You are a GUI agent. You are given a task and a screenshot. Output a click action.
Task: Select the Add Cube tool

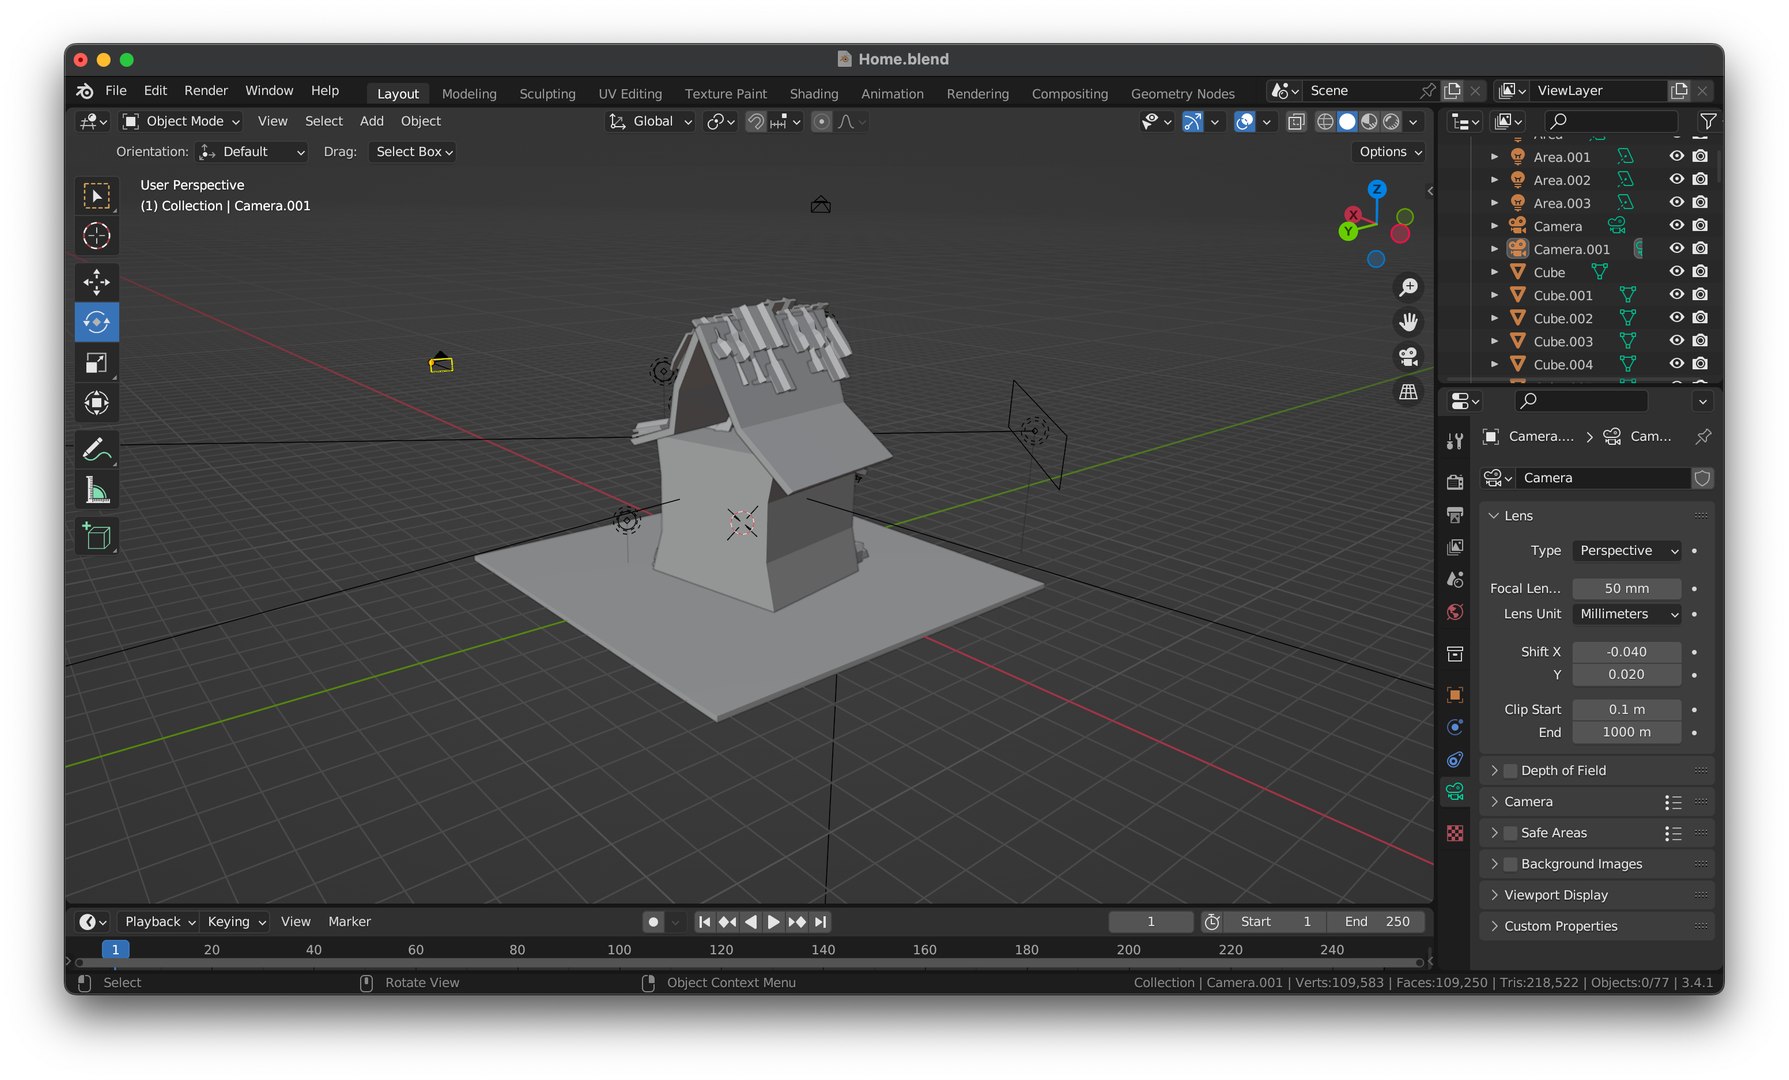pos(97,536)
